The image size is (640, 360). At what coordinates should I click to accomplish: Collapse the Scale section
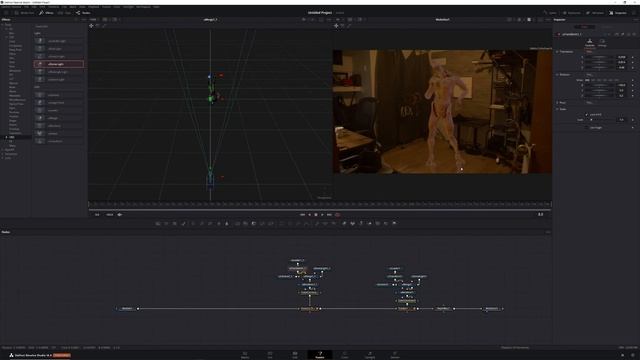557,109
